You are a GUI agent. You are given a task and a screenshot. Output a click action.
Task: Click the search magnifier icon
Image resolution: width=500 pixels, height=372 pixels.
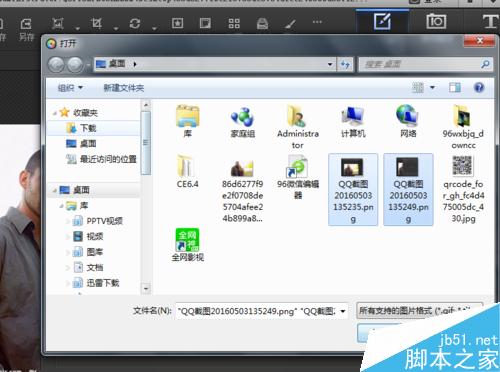pos(485,64)
